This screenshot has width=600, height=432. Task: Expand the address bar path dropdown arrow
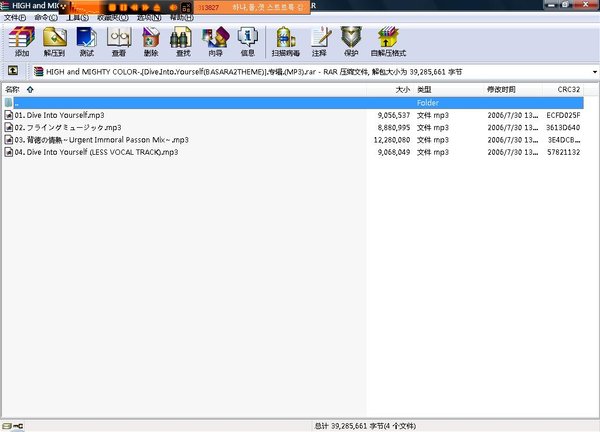[595, 72]
